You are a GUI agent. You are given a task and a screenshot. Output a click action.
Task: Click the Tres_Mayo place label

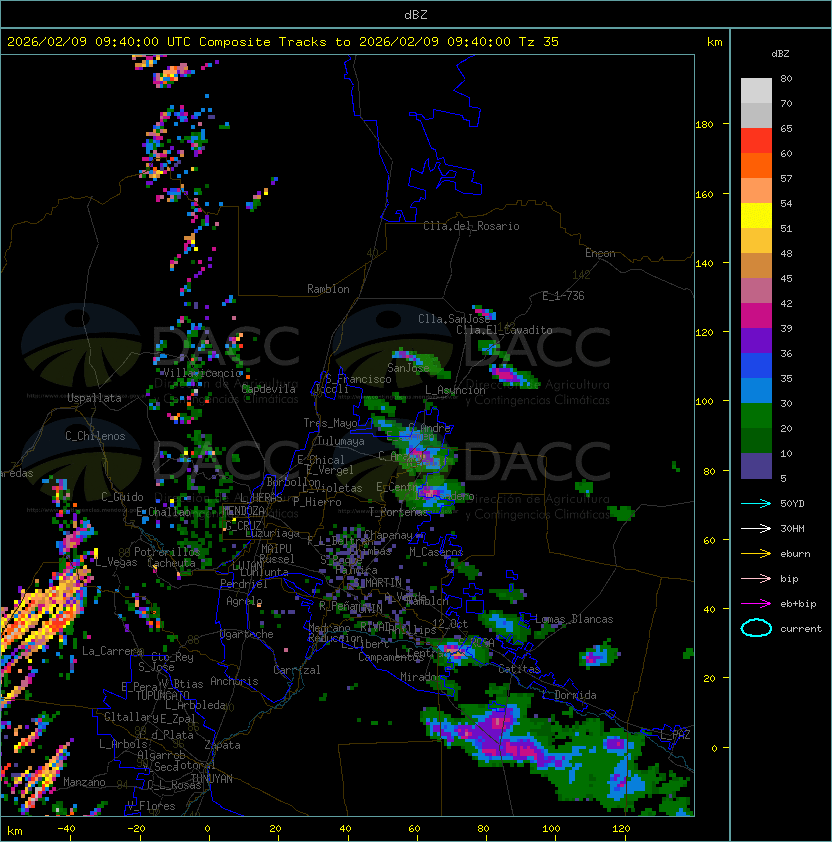(x=330, y=423)
